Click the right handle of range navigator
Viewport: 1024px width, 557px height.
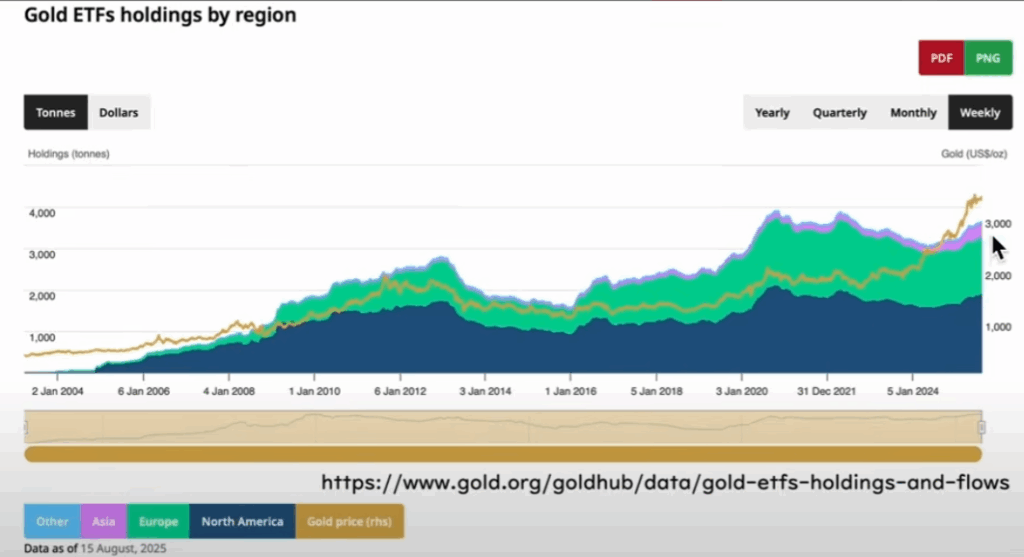tap(981, 428)
